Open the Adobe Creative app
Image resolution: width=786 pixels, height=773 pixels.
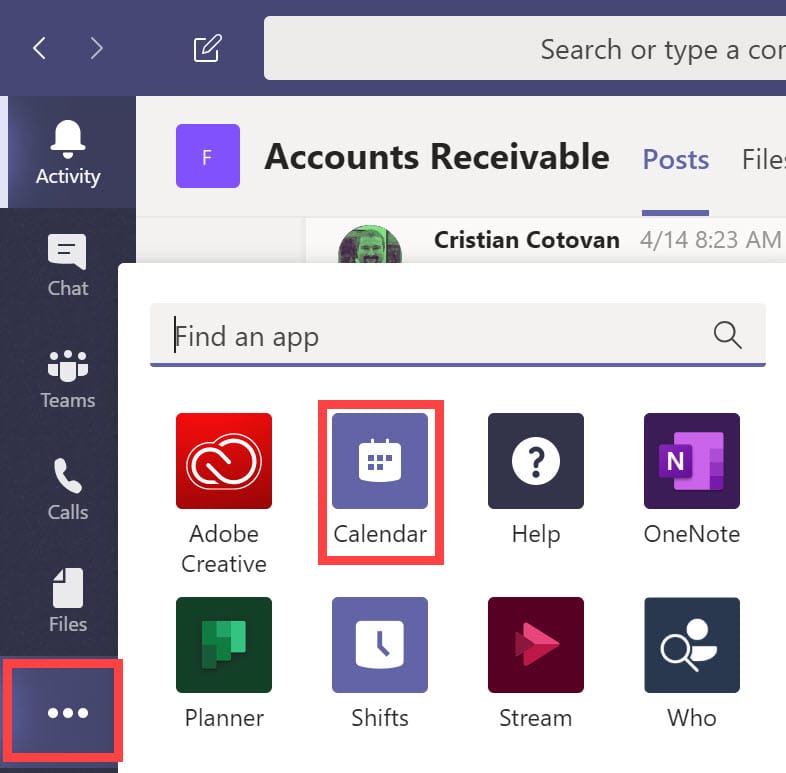click(x=224, y=493)
